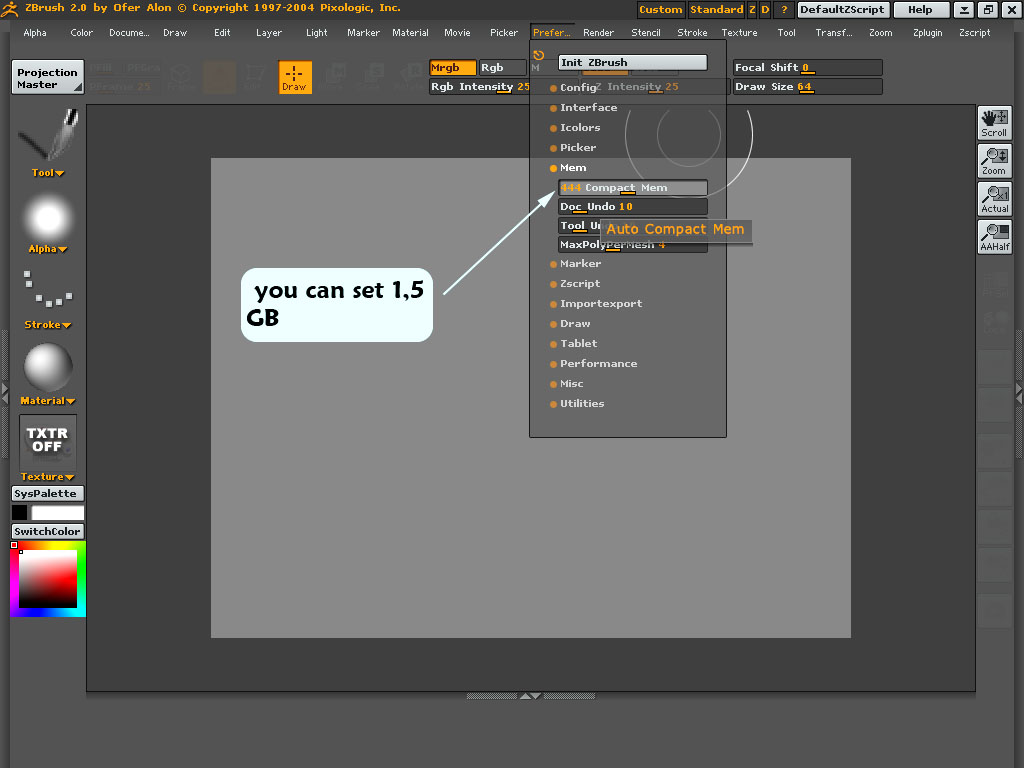
Task: Select the black secondary color swatch
Action: (x=20, y=513)
